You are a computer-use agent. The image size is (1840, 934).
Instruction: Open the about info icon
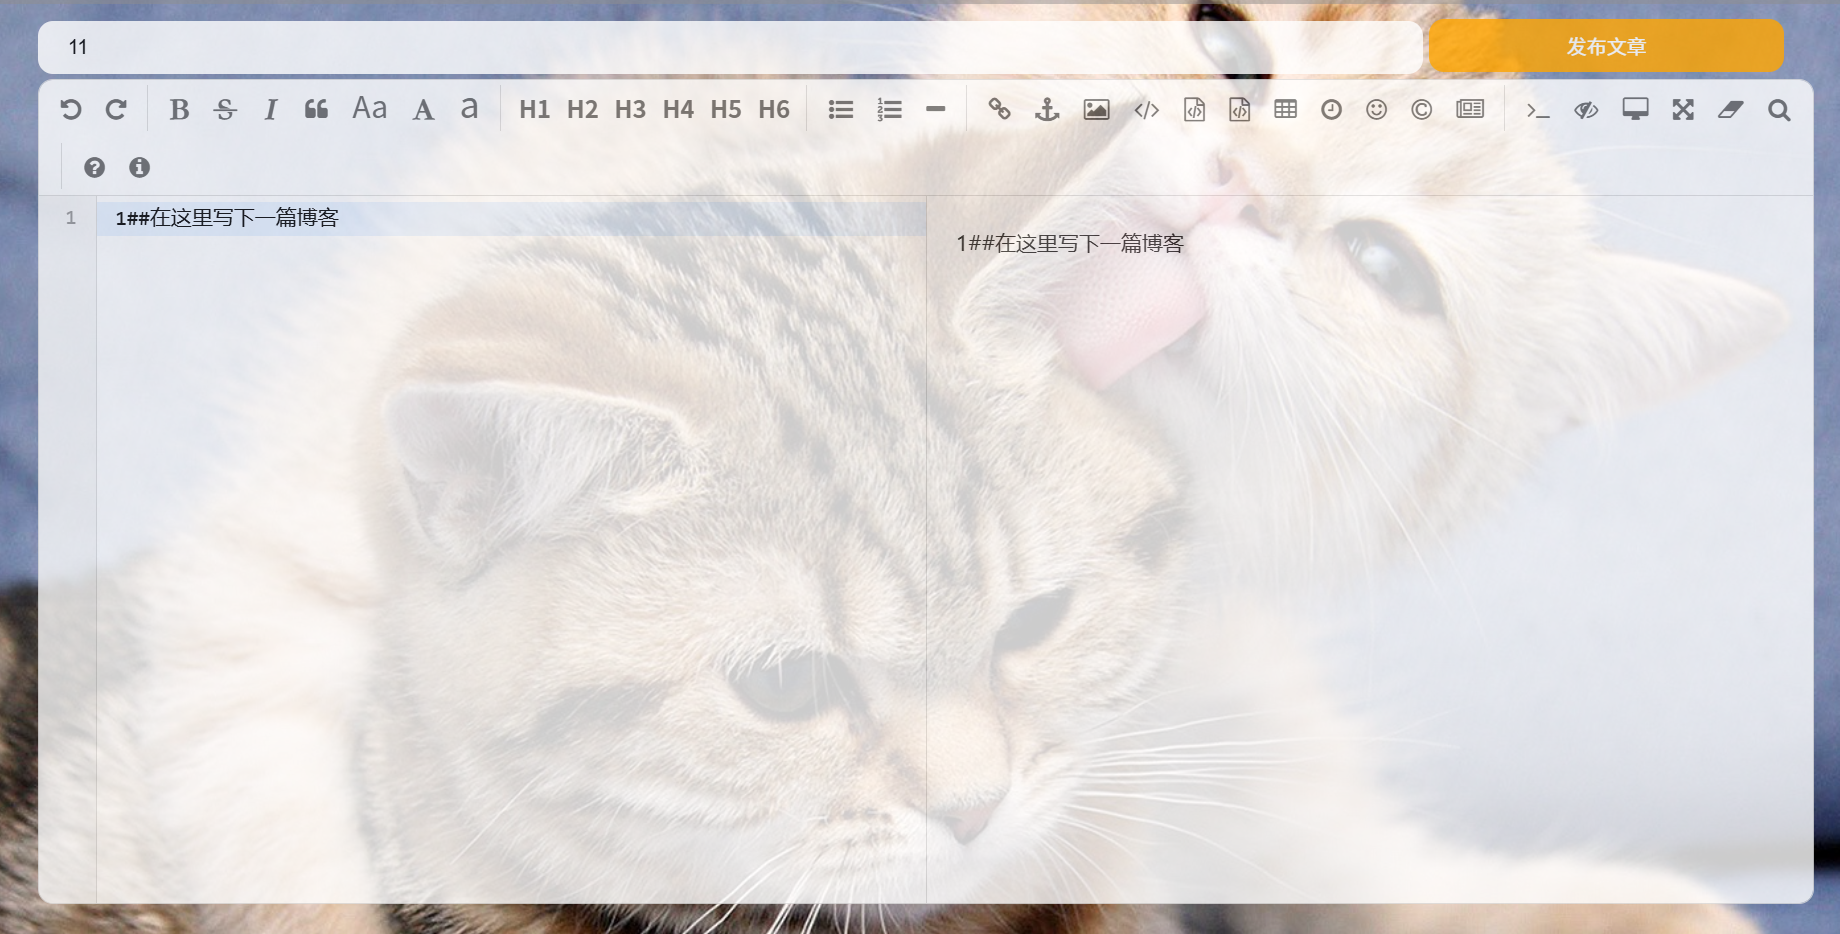coord(140,167)
